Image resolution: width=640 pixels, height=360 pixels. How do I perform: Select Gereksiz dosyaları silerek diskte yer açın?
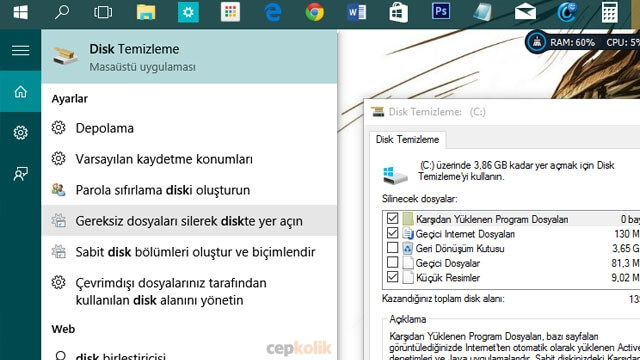pos(189,221)
